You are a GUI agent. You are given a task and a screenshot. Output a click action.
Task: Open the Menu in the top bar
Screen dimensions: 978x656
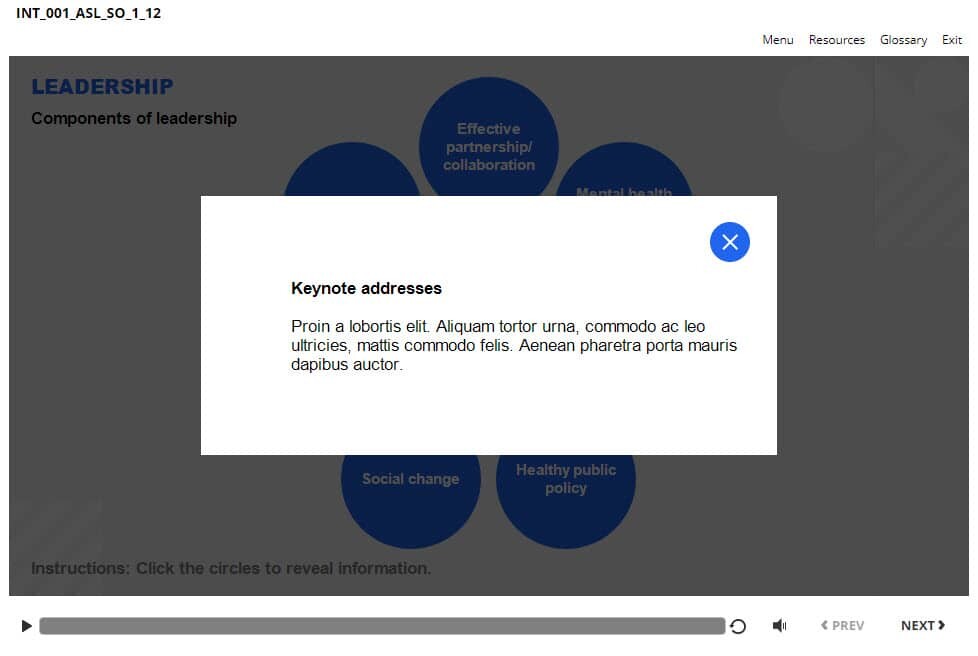[x=777, y=40]
